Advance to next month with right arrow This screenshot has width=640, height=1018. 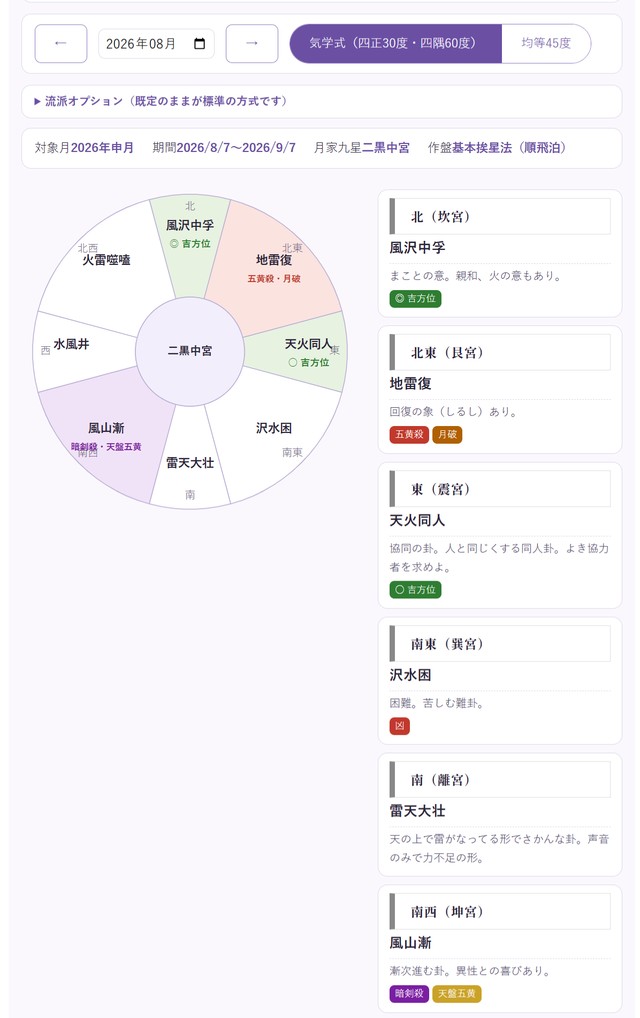tap(252, 43)
